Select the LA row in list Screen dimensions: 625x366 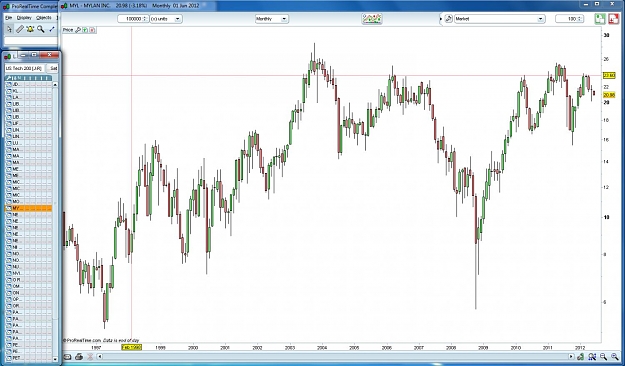(28, 97)
